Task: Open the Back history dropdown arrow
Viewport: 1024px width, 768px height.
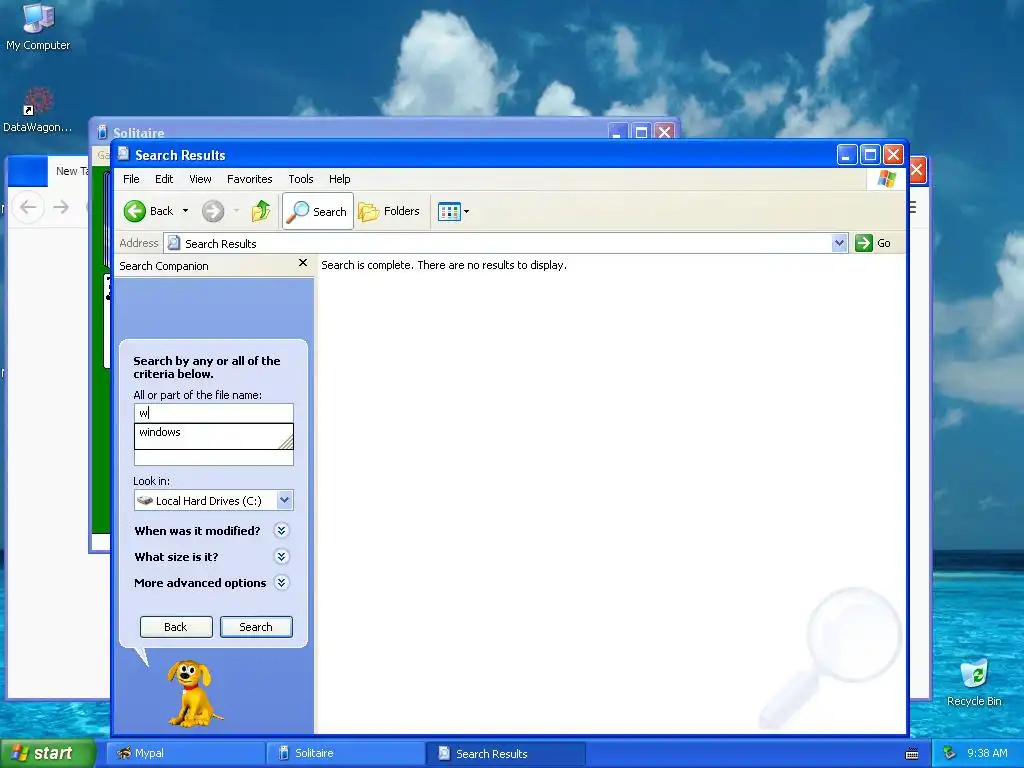Action: [185, 211]
